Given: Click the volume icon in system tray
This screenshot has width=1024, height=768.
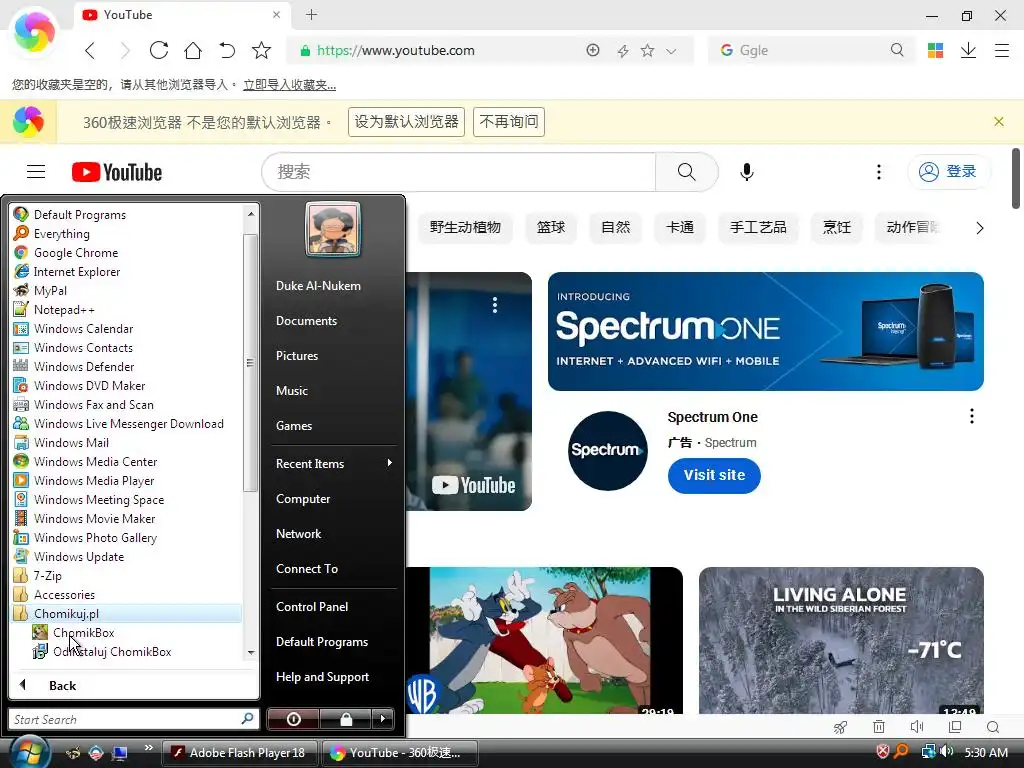Looking at the screenshot, I should pyautogui.click(x=946, y=752).
